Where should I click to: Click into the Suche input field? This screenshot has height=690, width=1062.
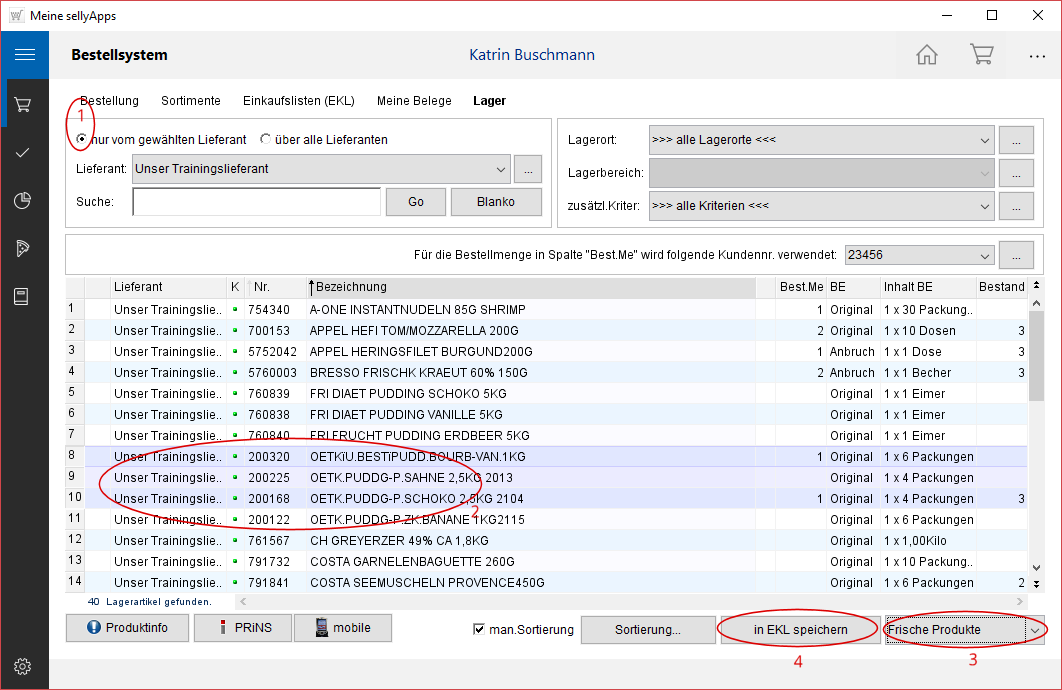(256, 202)
